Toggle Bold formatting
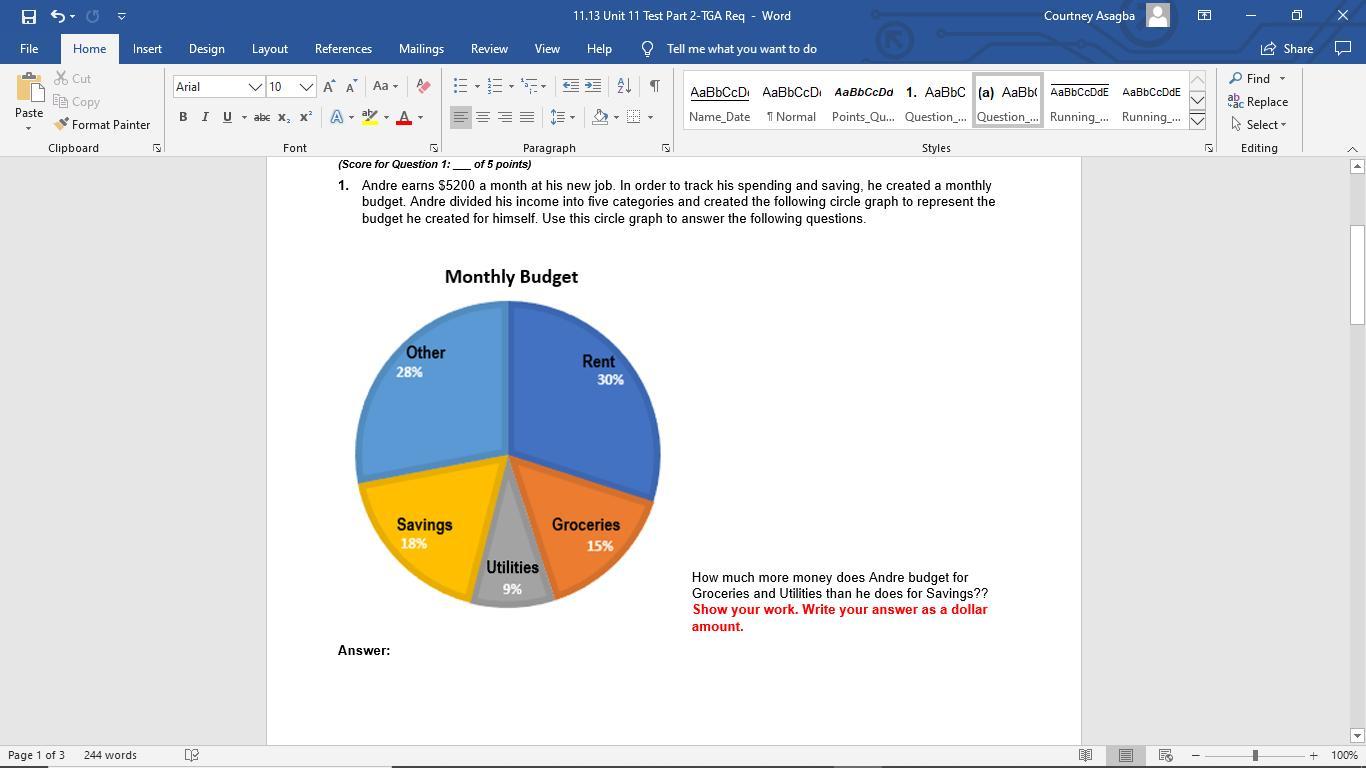This screenshot has height=768, width=1366. point(183,117)
